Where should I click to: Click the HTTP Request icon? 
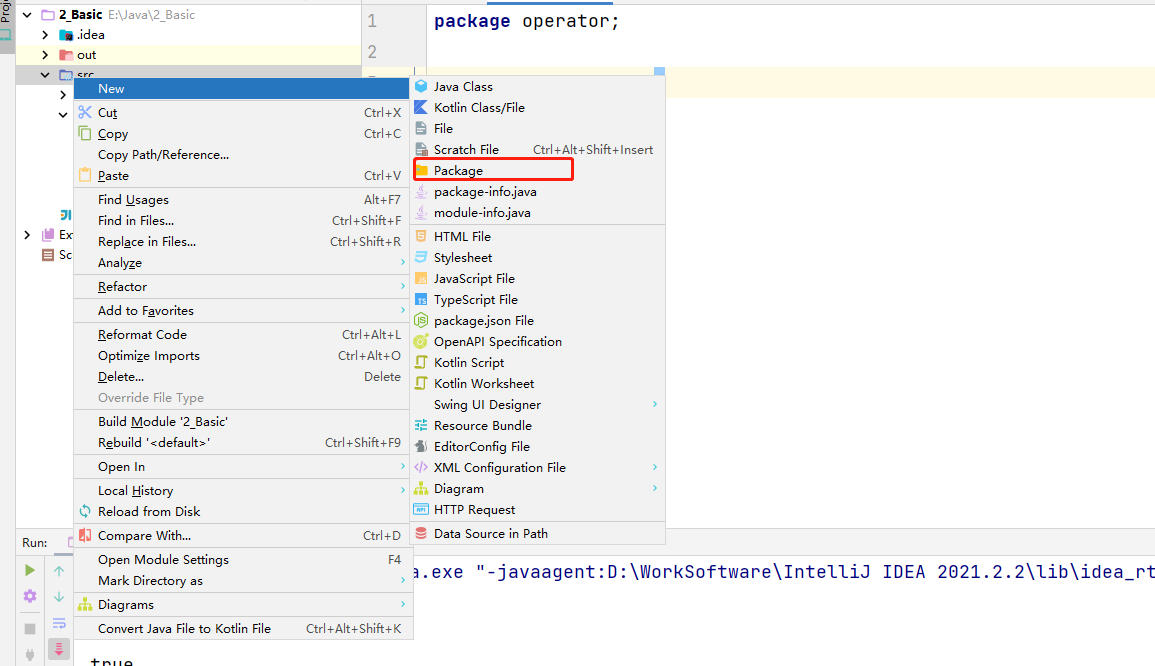click(421, 509)
